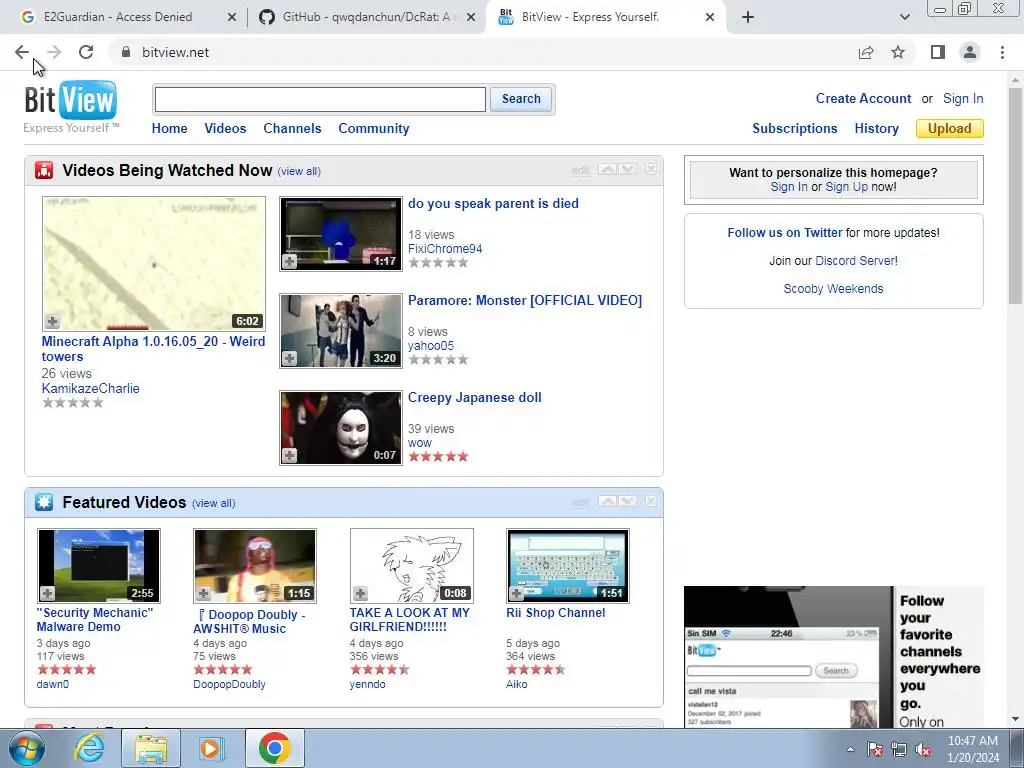Image resolution: width=1024 pixels, height=768 pixels.
Task: Click Sign In at top right
Action: [963, 99]
